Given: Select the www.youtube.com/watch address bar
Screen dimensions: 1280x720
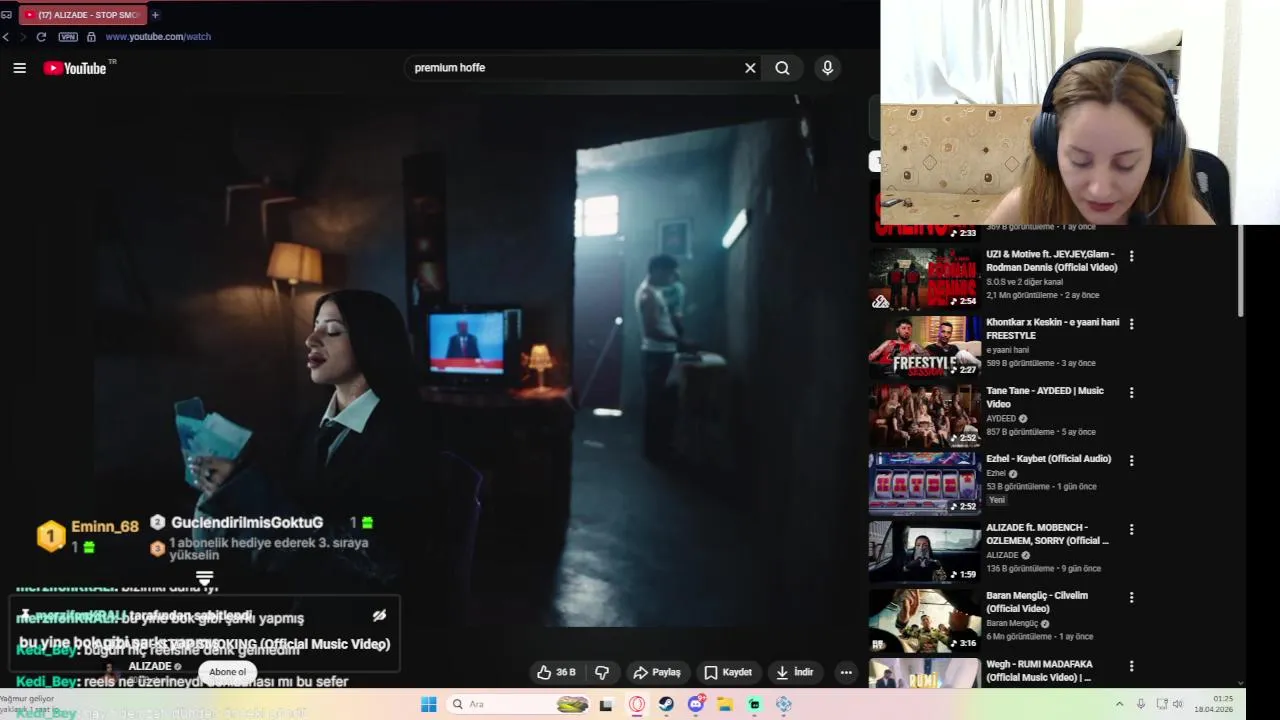Looking at the screenshot, I should point(158,37).
